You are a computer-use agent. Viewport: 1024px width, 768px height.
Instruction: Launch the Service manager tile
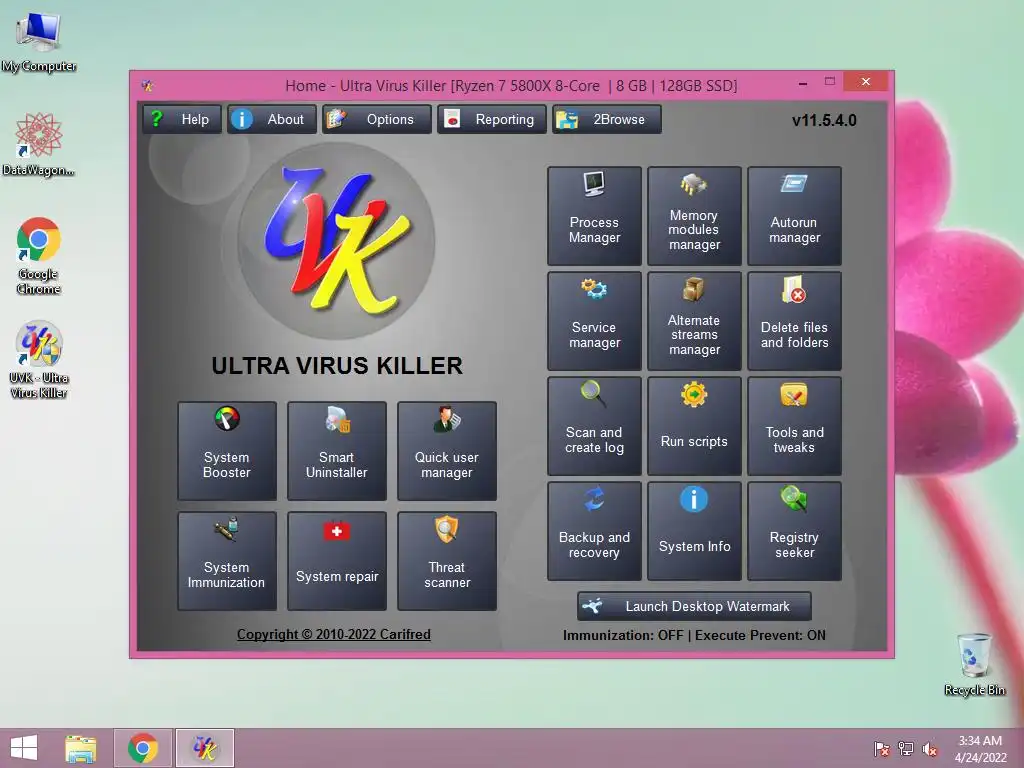click(594, 321)
